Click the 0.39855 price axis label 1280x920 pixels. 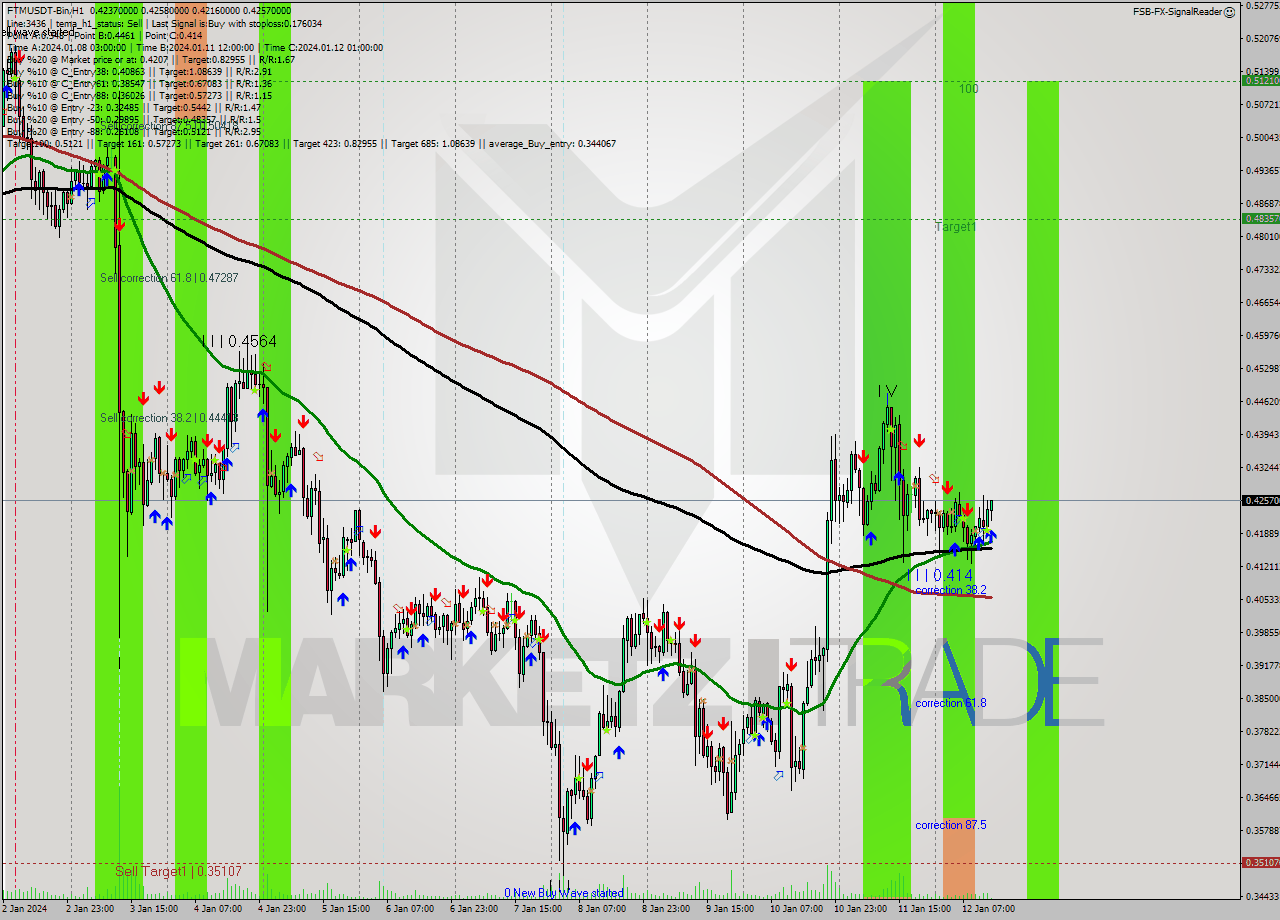(x=1263, y=632)
